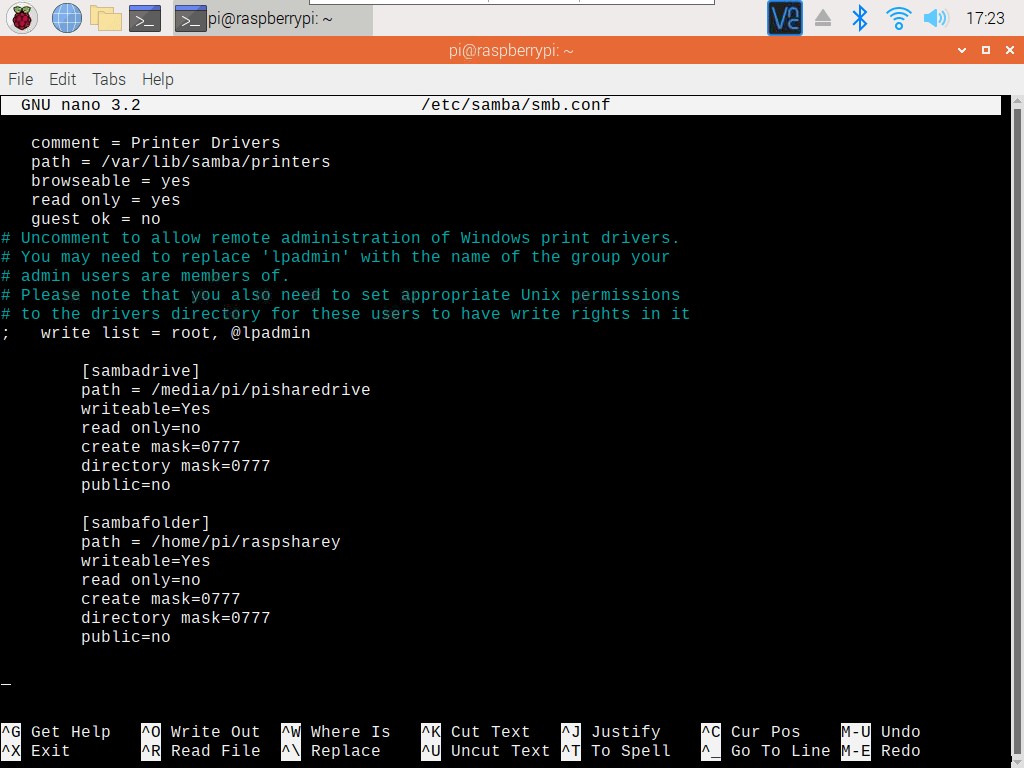Select the "Va" keyboard layout indicator
The width and height of the screenshot is (1024, 768).
[784, 17]
